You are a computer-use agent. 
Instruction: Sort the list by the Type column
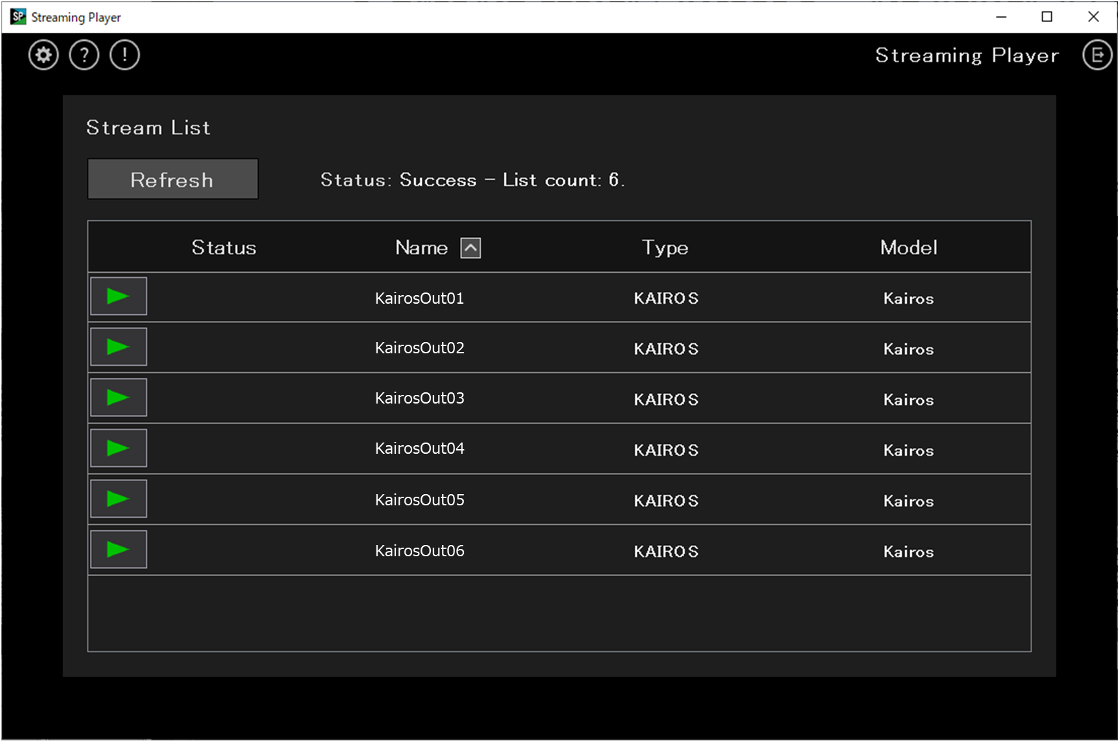click(664, 247)
